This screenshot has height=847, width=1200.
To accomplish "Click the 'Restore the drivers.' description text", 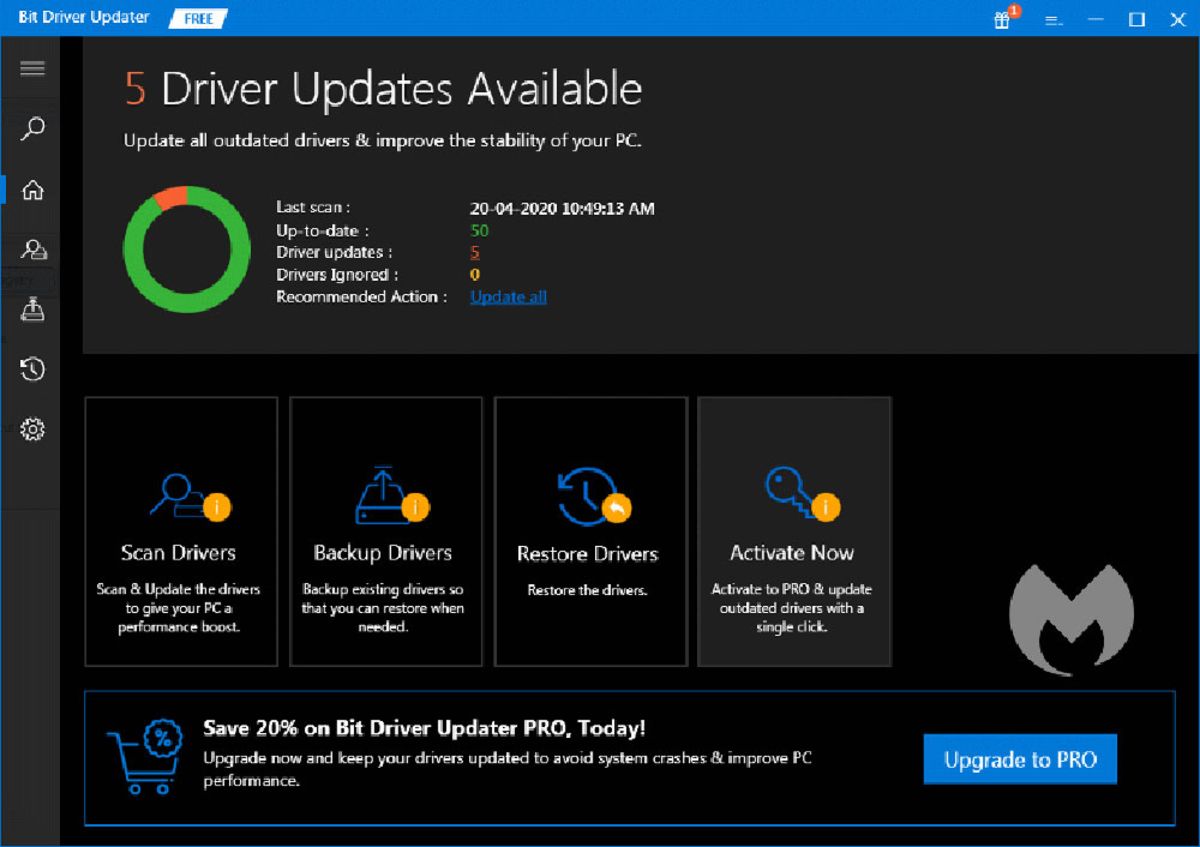I will pyautogui.click(x=587, y=590).
